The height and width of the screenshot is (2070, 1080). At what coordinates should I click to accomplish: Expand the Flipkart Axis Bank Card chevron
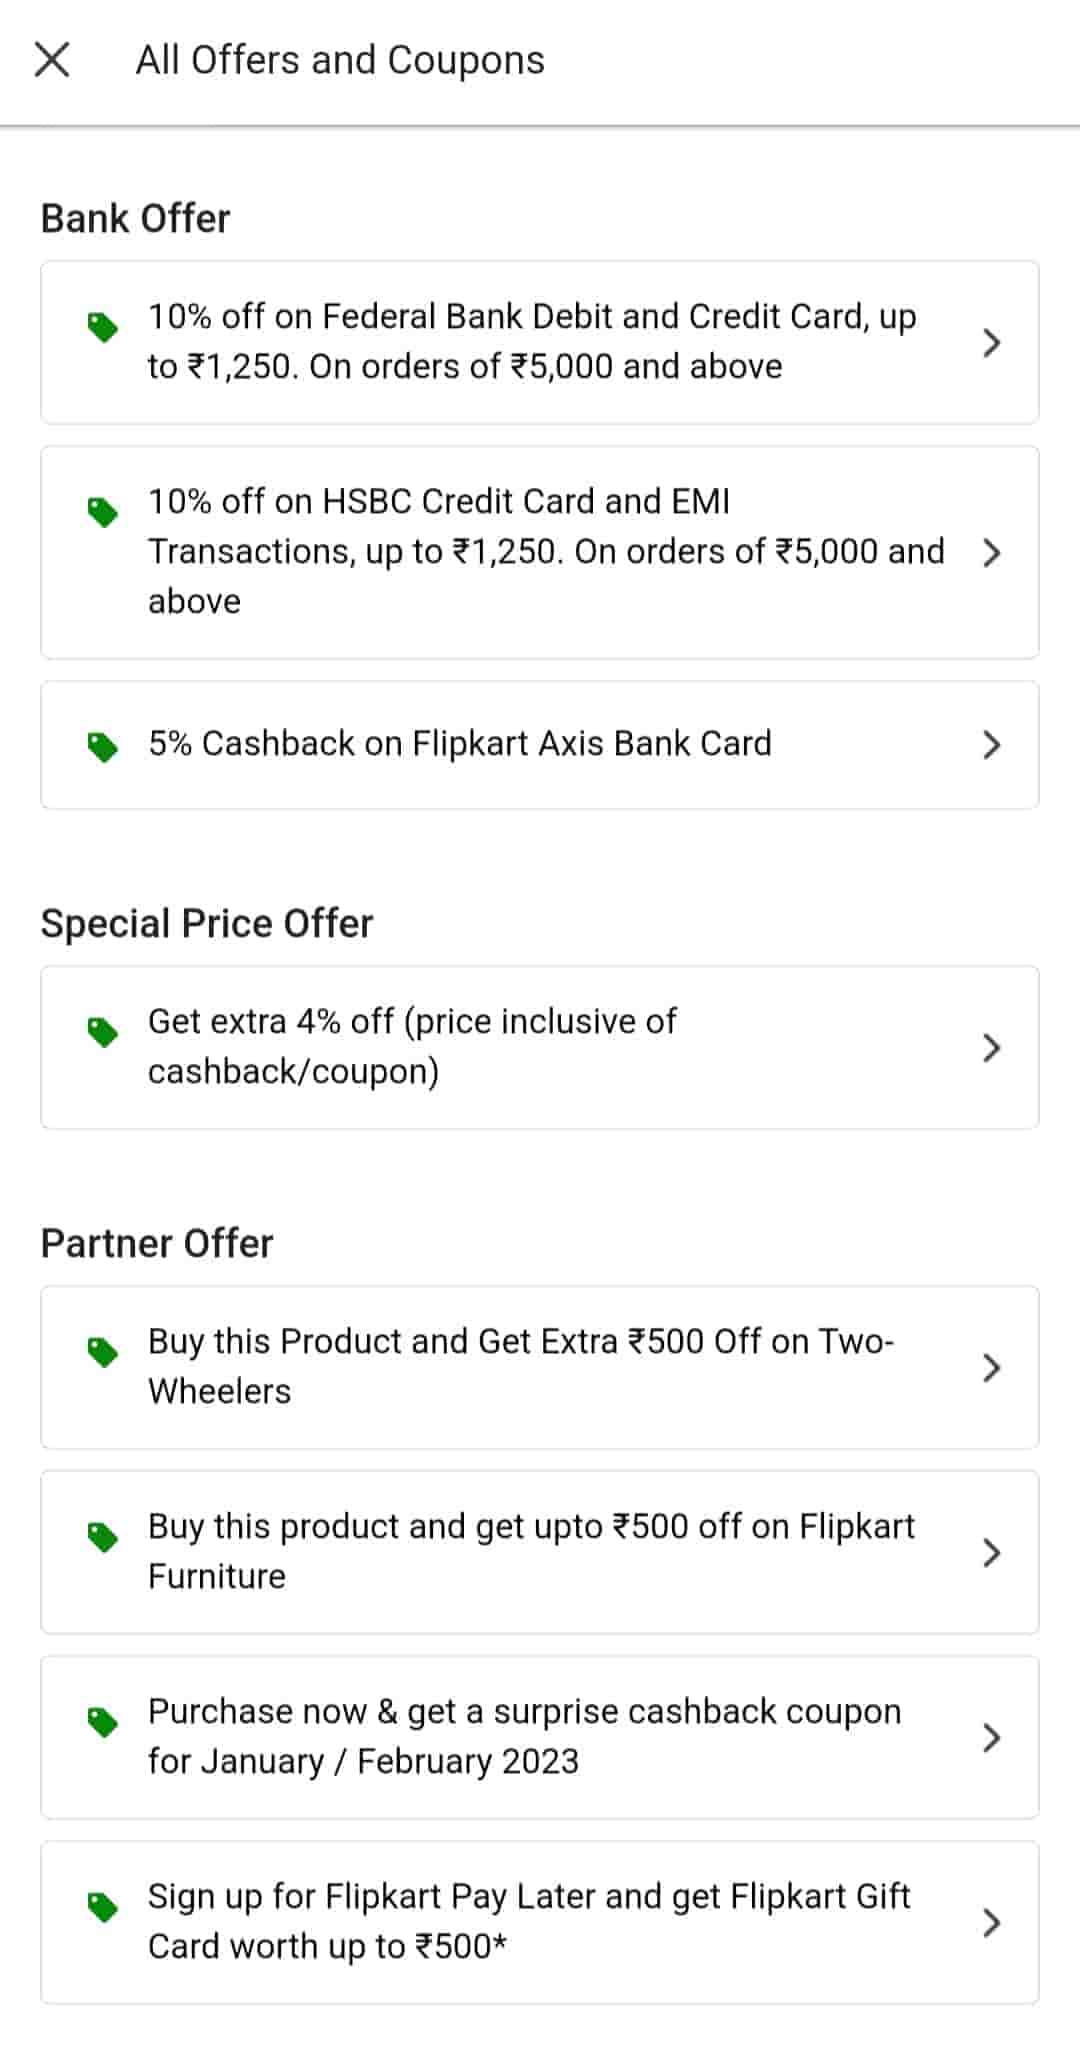pos(991,745)
